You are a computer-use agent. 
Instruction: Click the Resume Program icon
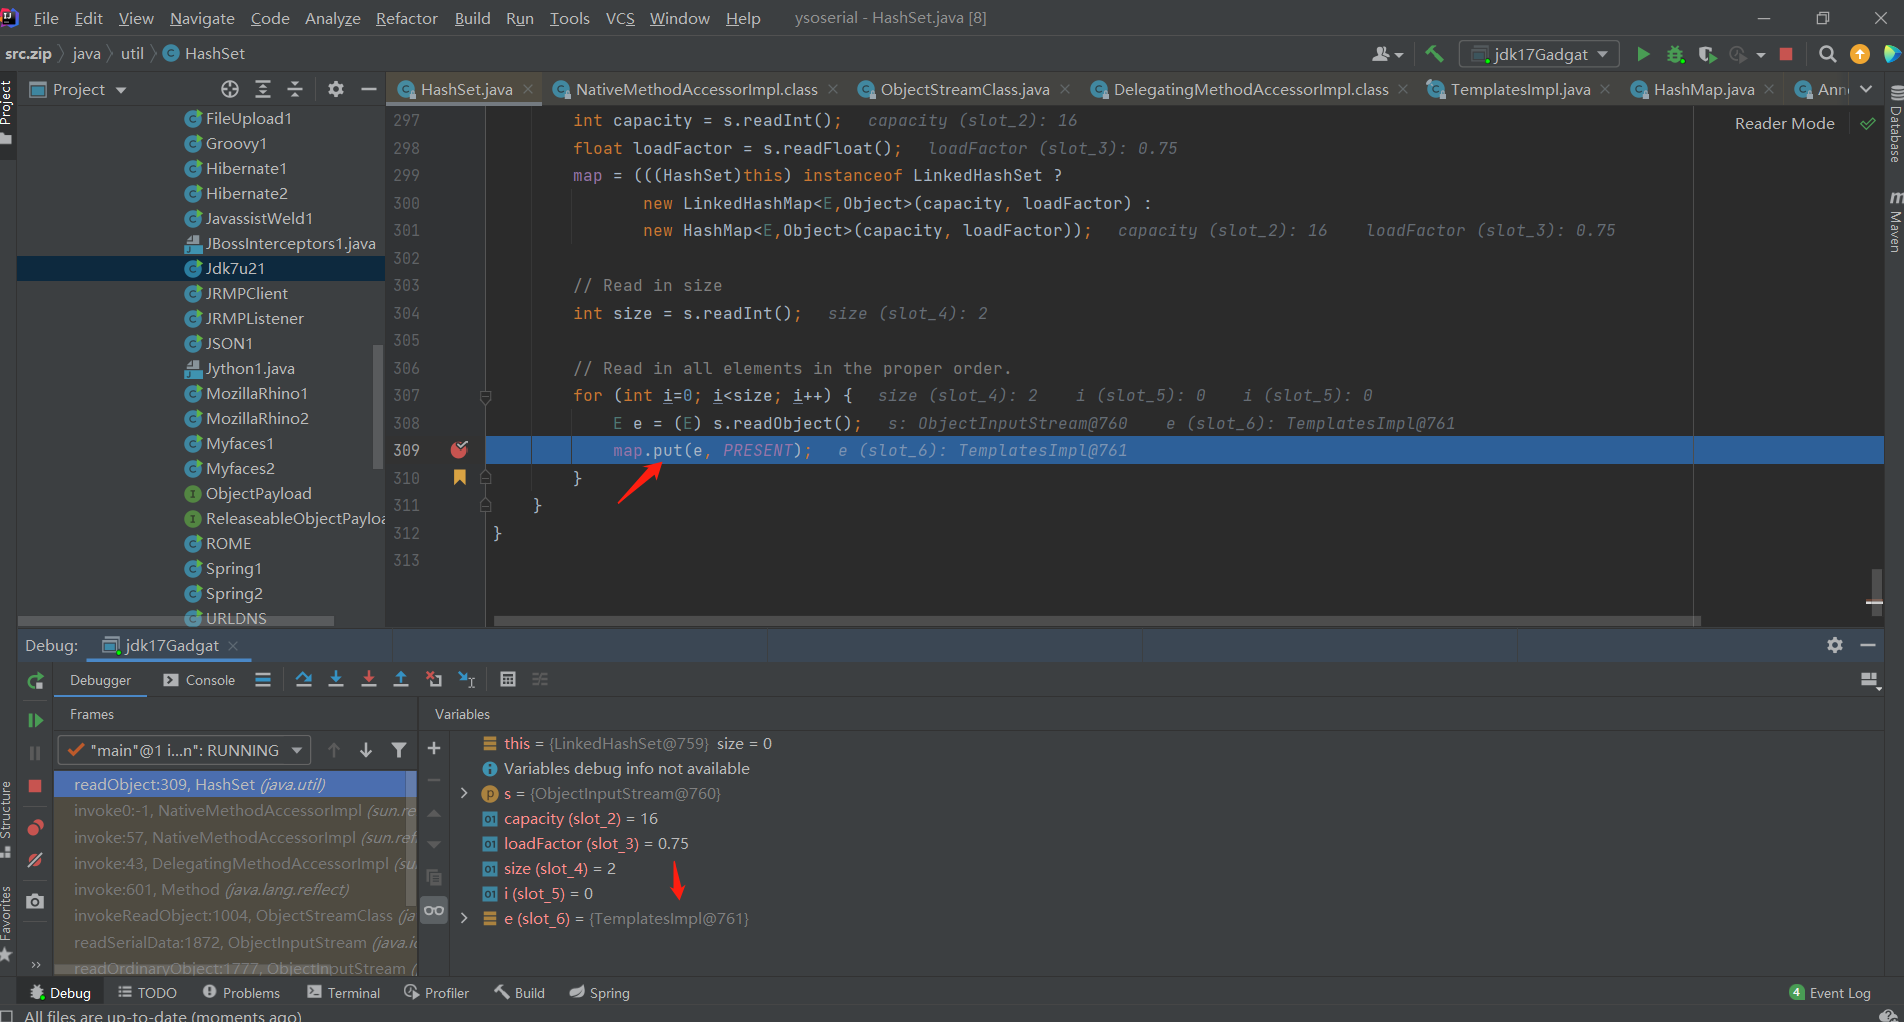click(35, 720)
